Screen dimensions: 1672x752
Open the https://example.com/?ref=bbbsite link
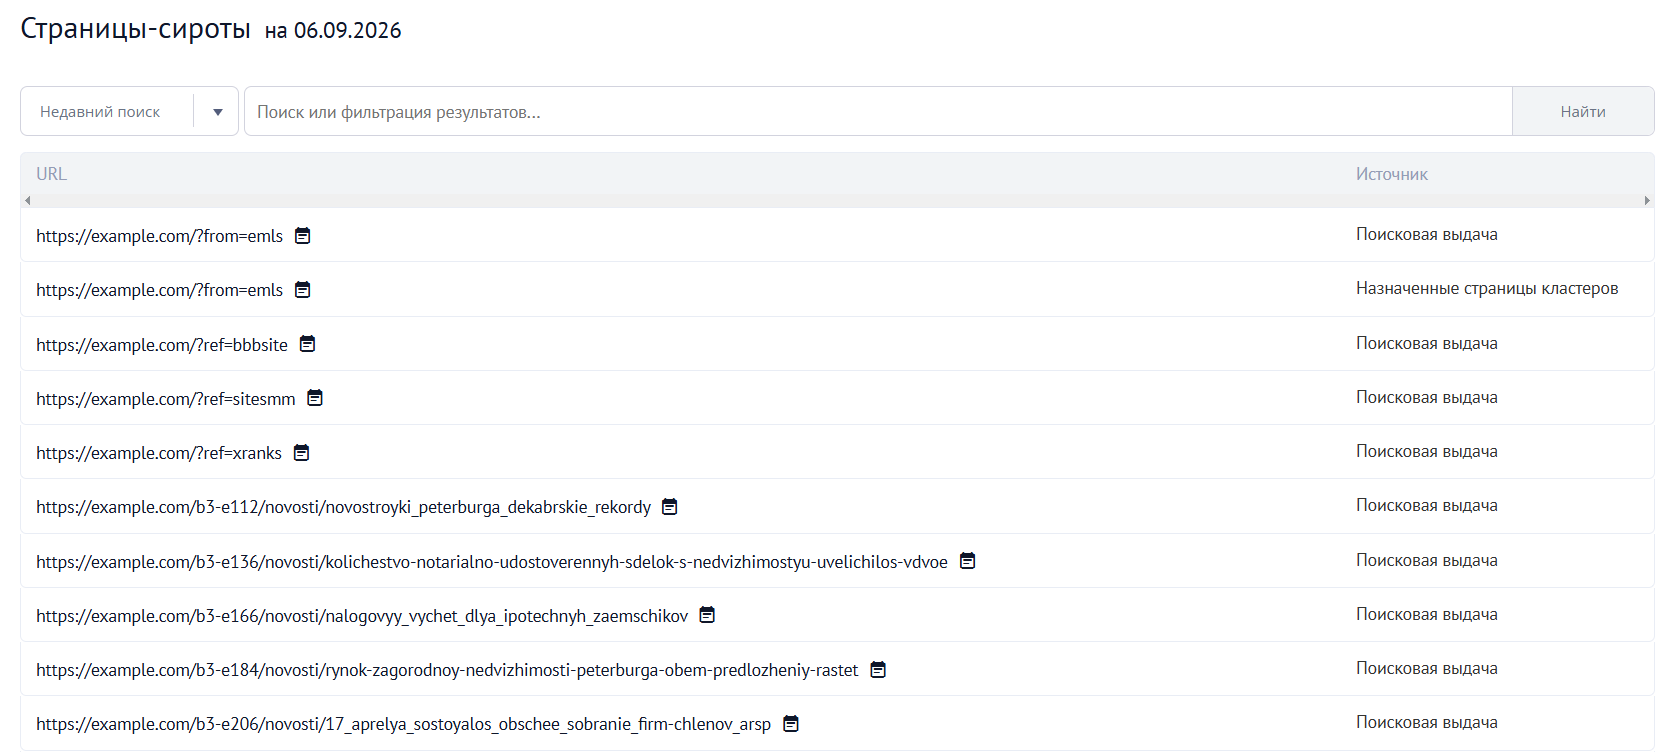162,345
